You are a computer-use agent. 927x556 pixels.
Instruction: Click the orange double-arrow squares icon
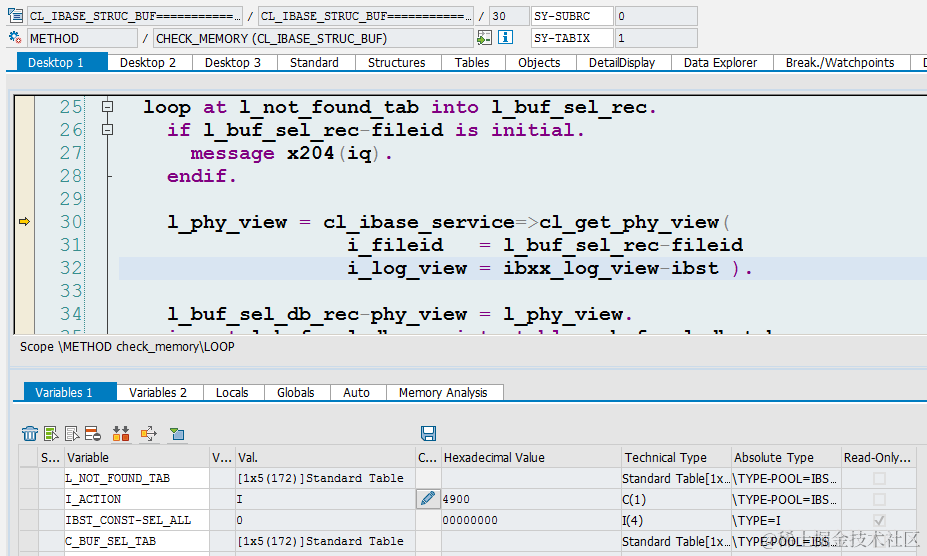[121, 434]
